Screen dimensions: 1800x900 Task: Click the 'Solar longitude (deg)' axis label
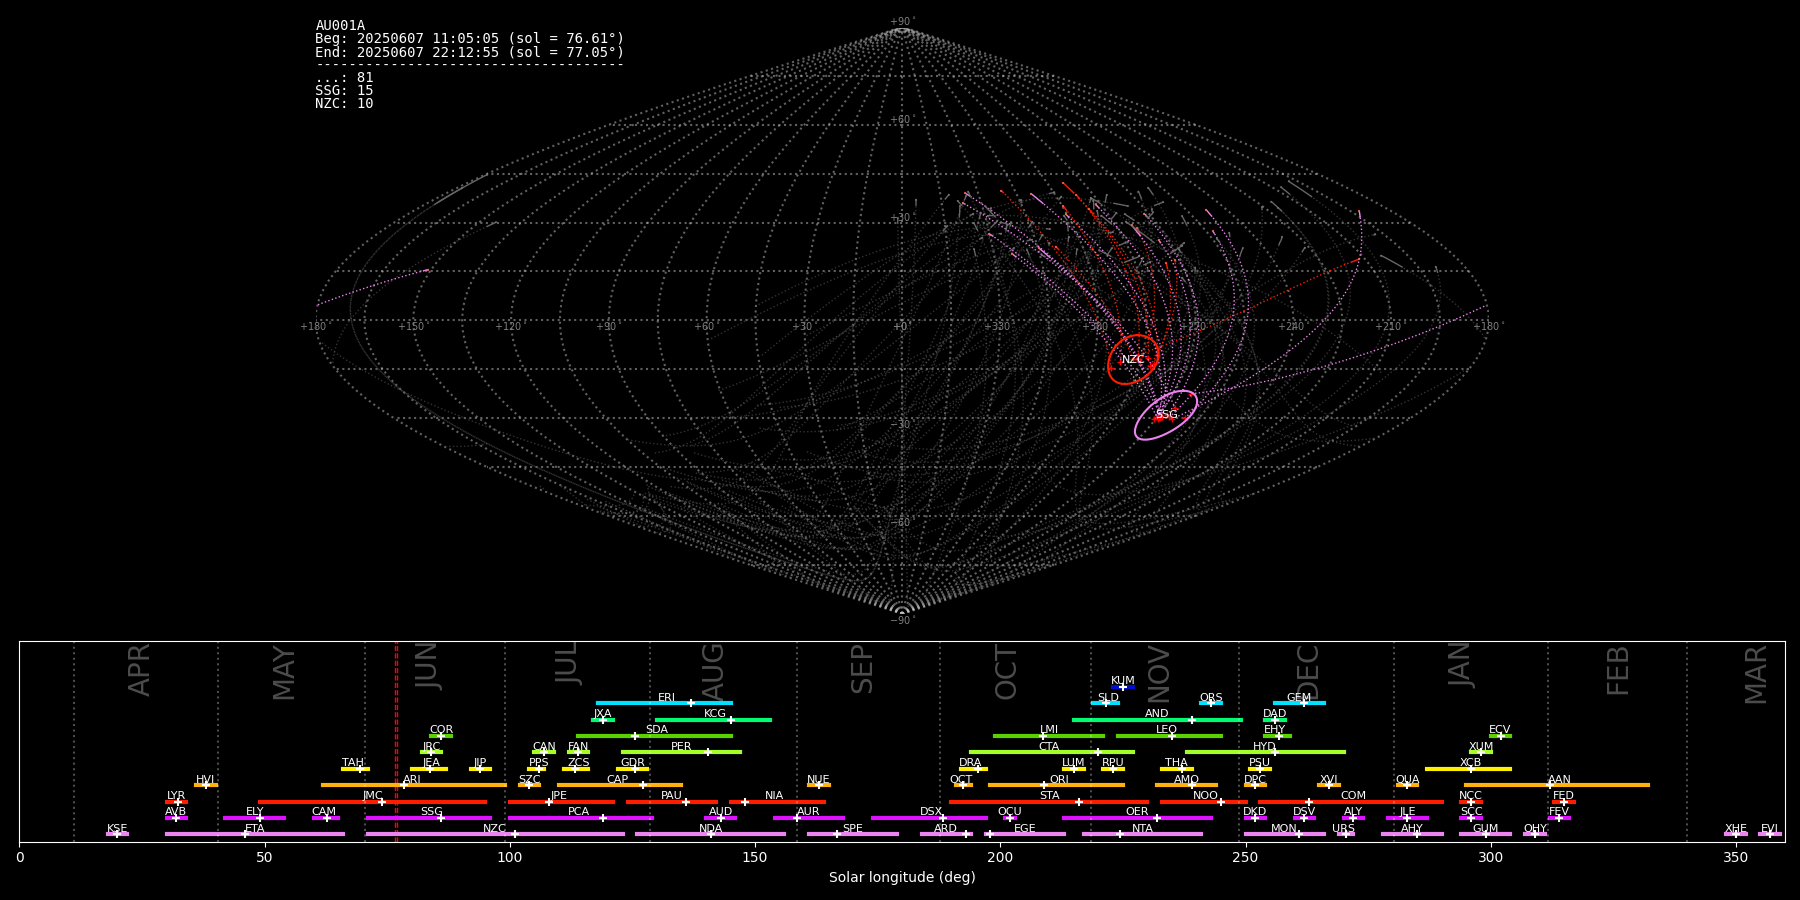[902, 878]
